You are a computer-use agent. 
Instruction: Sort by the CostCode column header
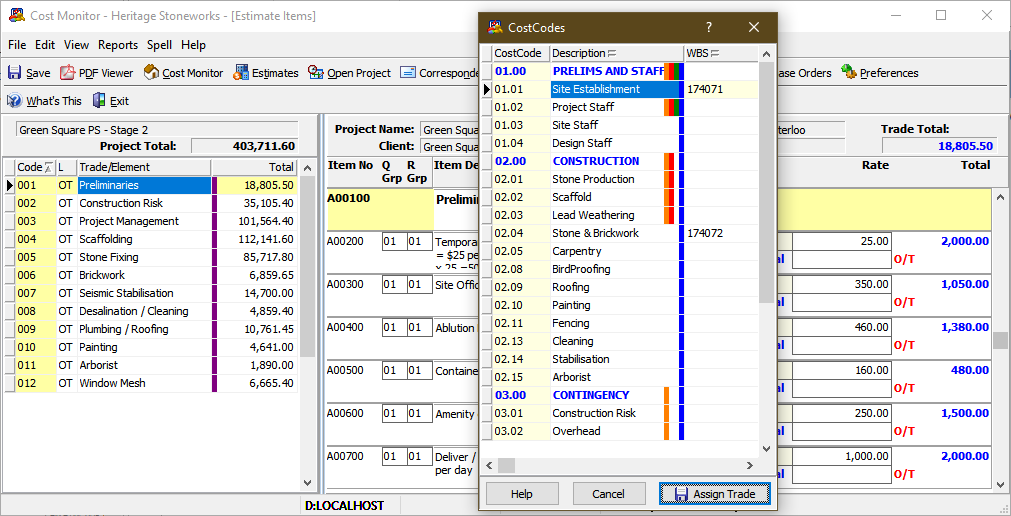click(521, 53)
